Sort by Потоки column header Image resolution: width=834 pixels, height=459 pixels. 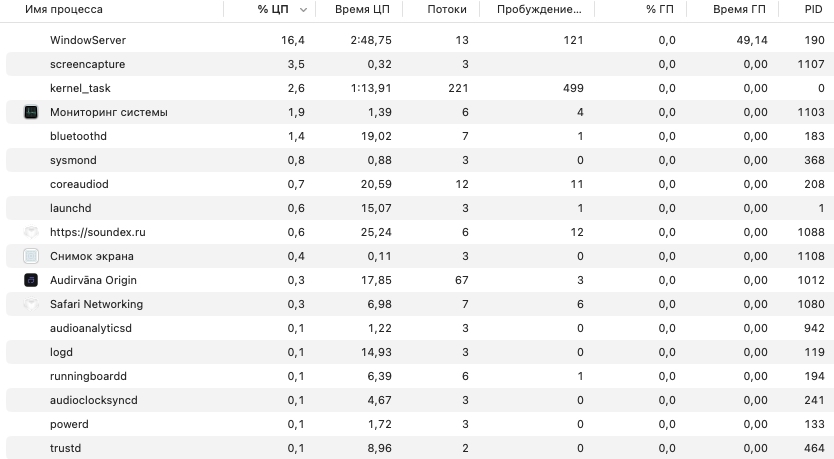[x=446, y=10]
